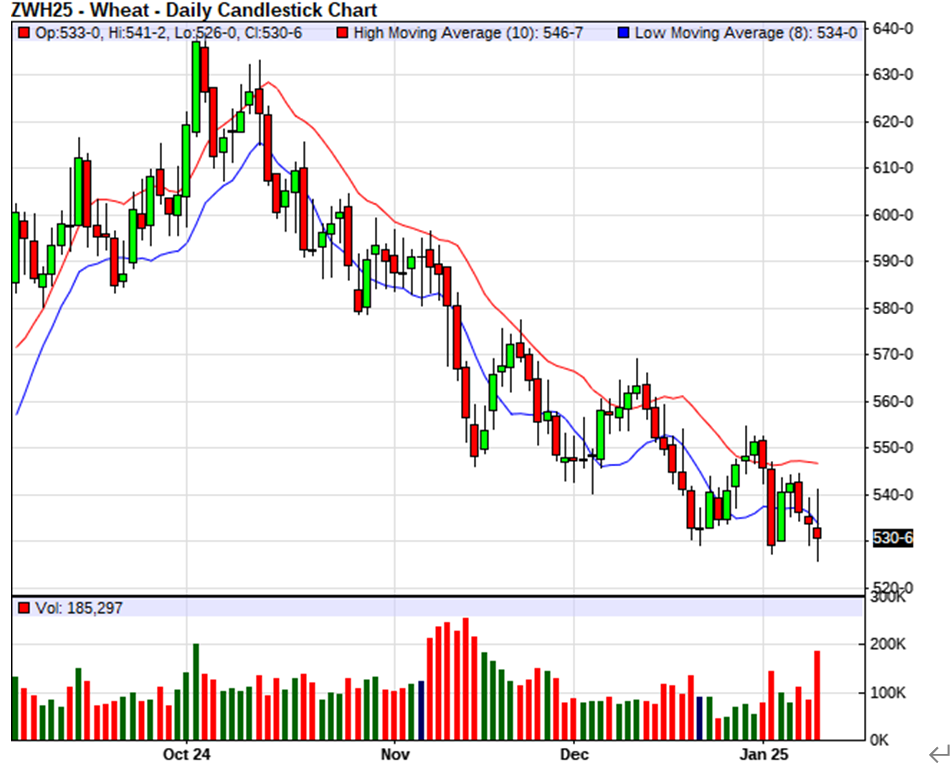Click the 530-6 current price tag
Screen dimensions: 952x769
pyautogui.click(x=893, y=539)
